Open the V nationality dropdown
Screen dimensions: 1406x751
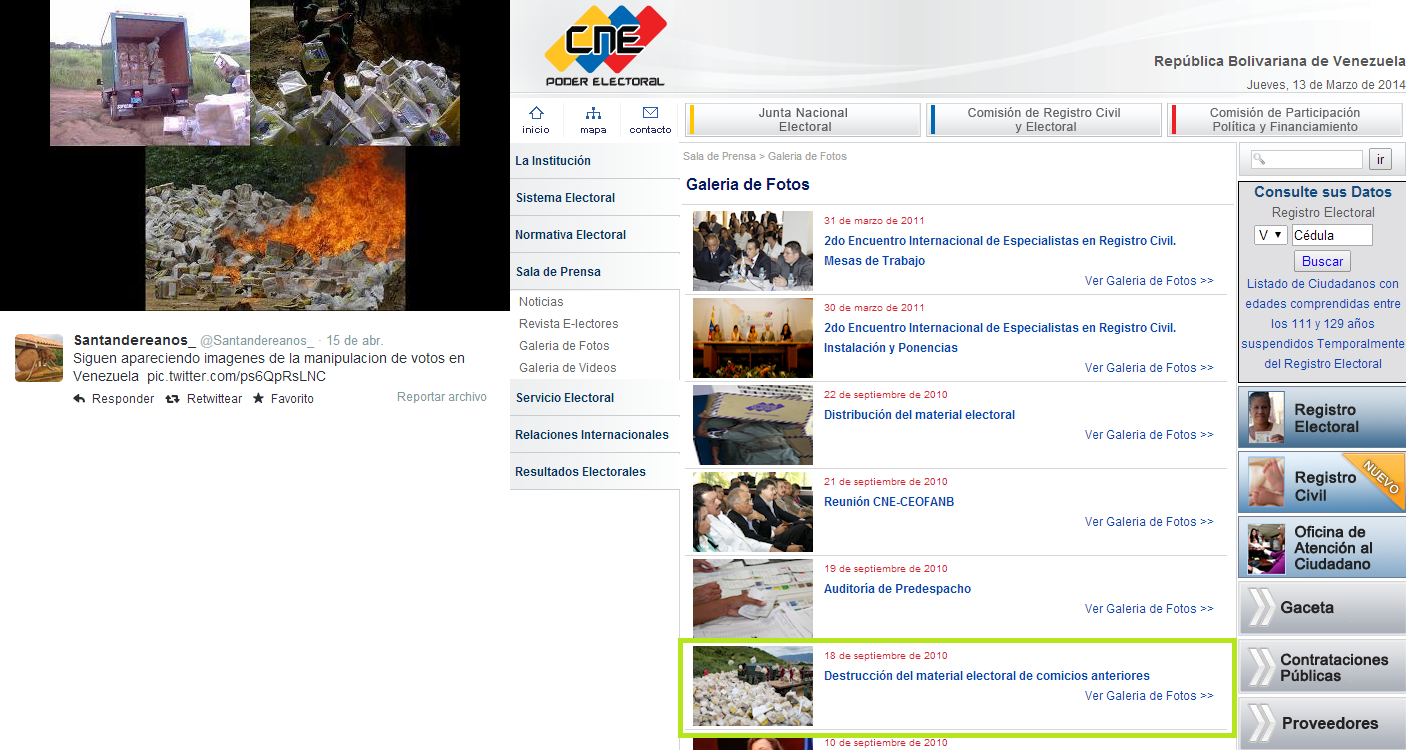(1270, 235)
